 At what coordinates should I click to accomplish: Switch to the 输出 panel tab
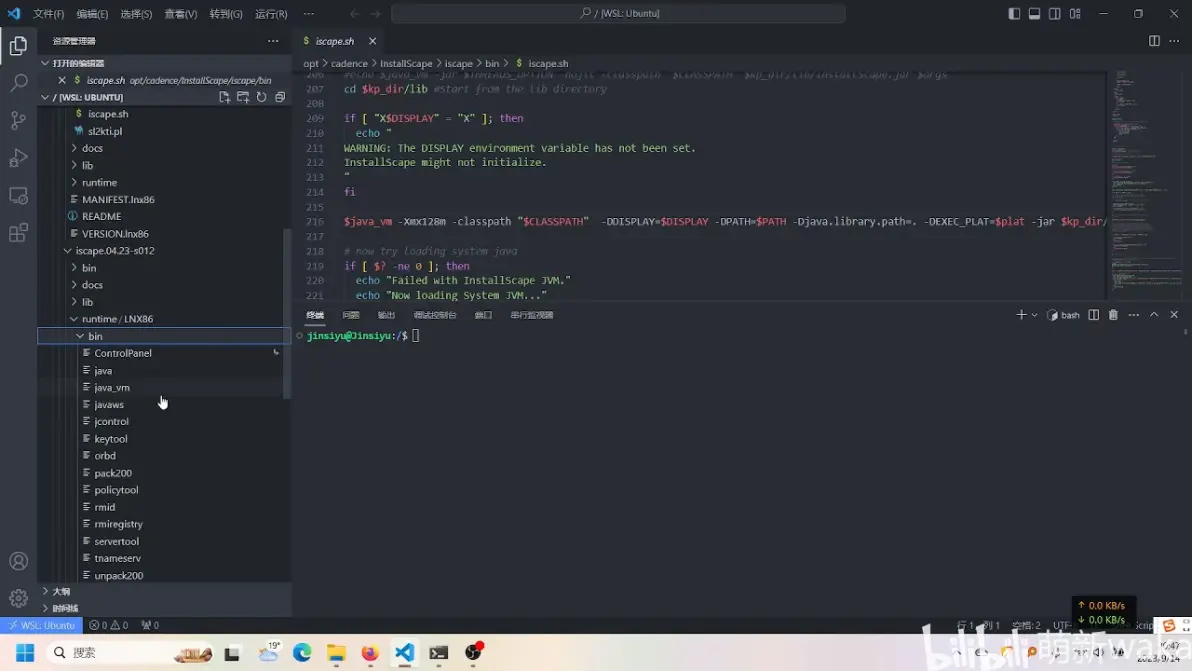[x=386, y=315]
